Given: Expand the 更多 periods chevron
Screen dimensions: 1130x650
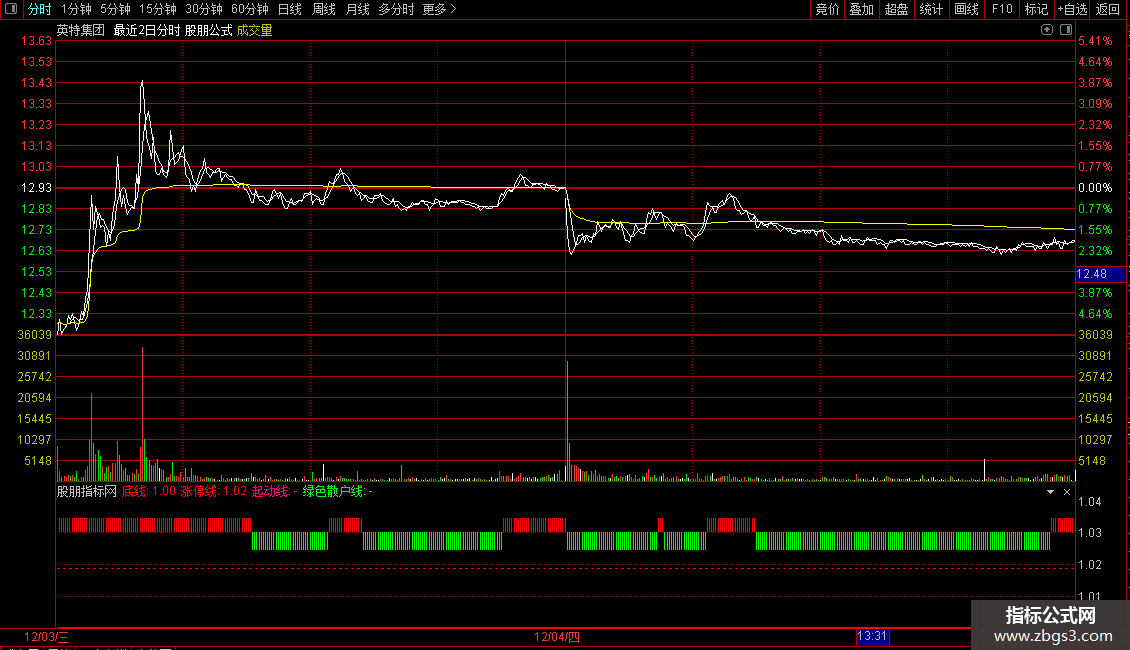Looking at the screenshot, I should click(453, 9).
